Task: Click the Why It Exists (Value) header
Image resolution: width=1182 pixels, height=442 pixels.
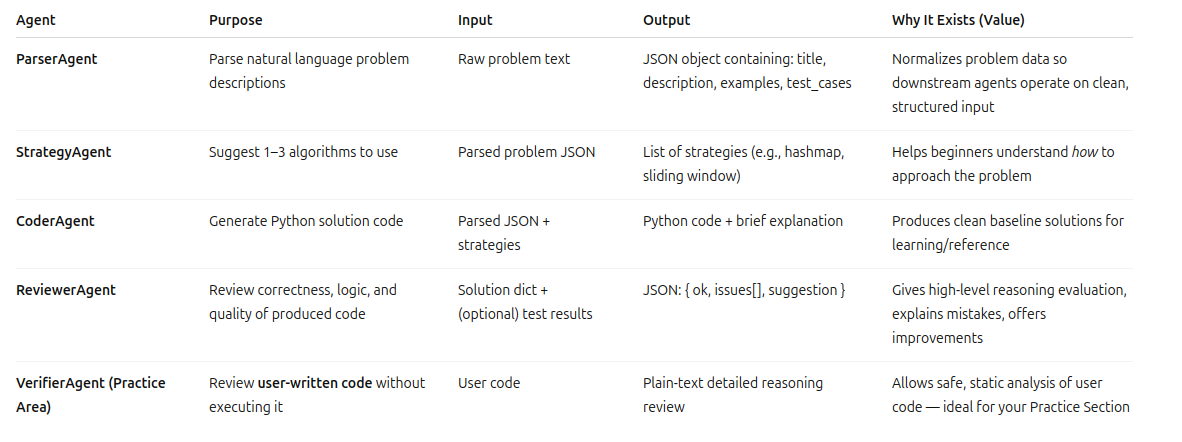Action: (x=956, y=20)
